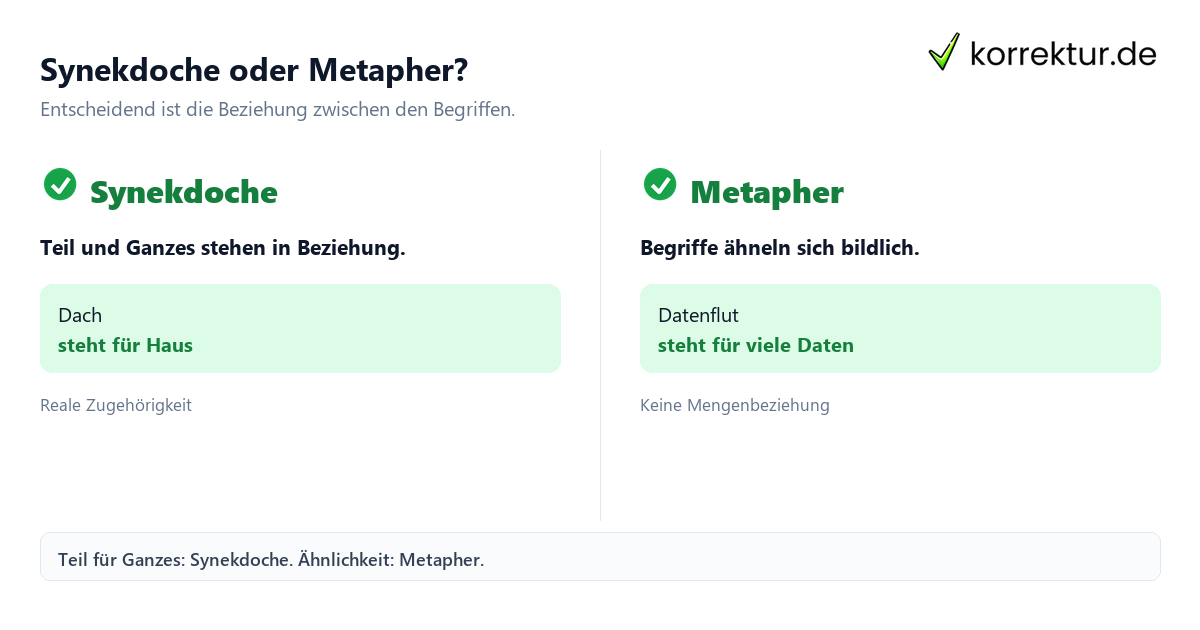Click the Datenflut example card
1200x630 pixels.
[x=900, y=328]
